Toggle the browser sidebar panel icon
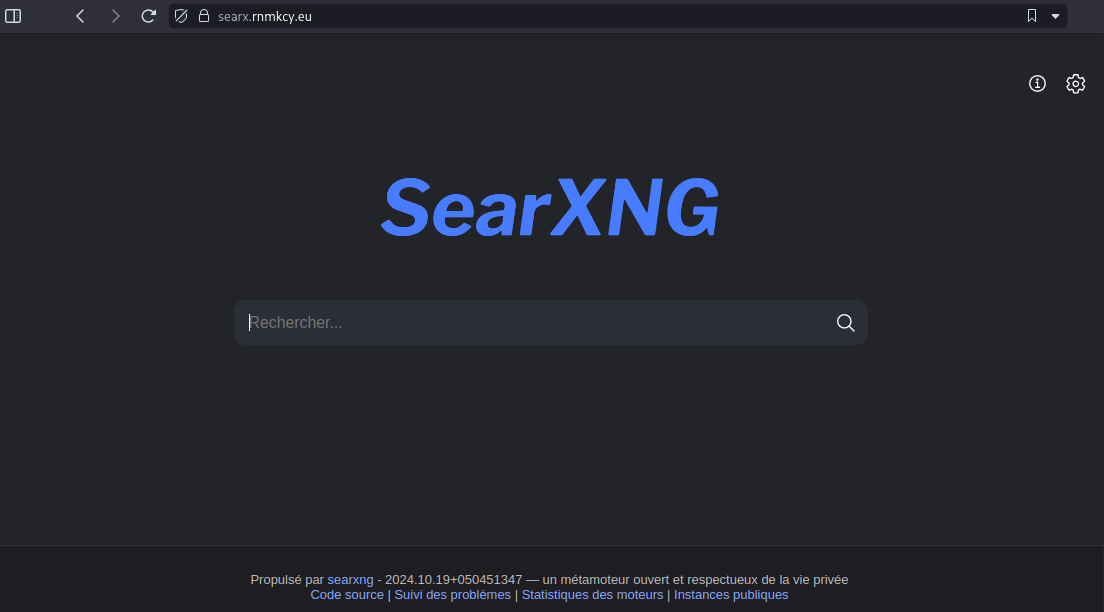This screenshot has height=612, width=1104. point(13,16)
